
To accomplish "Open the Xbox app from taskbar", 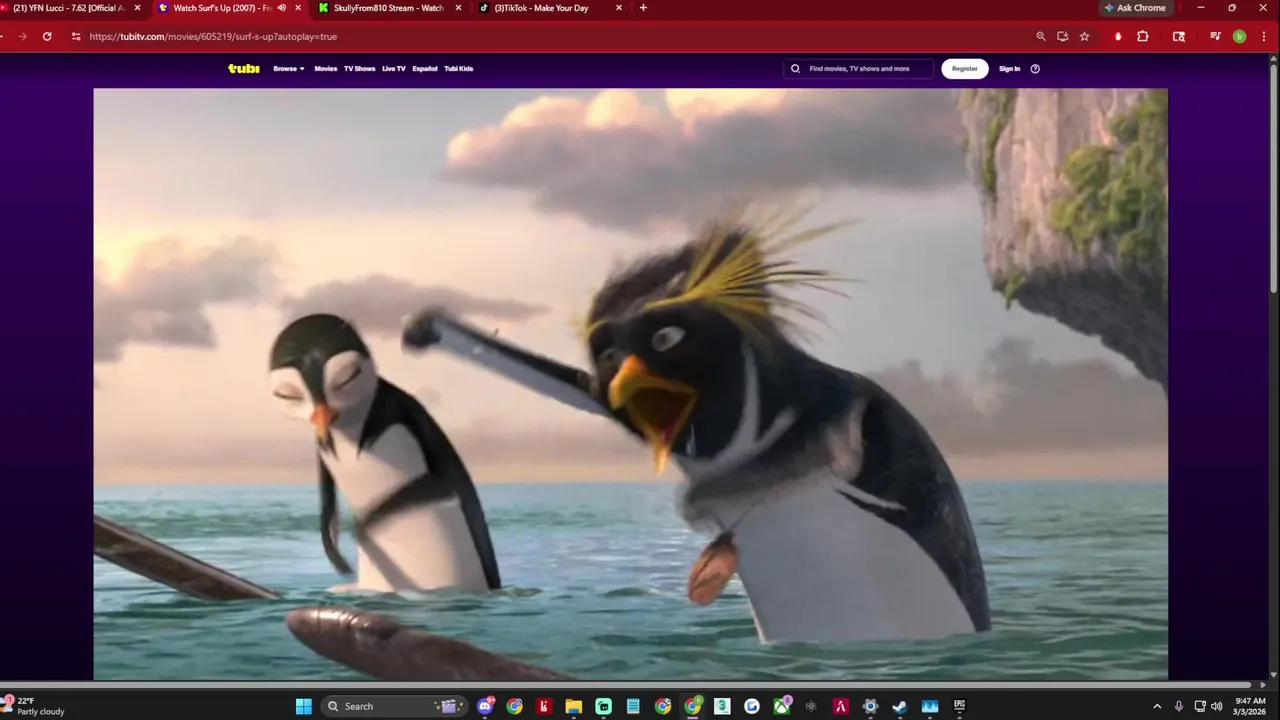I will click(782, 706).
